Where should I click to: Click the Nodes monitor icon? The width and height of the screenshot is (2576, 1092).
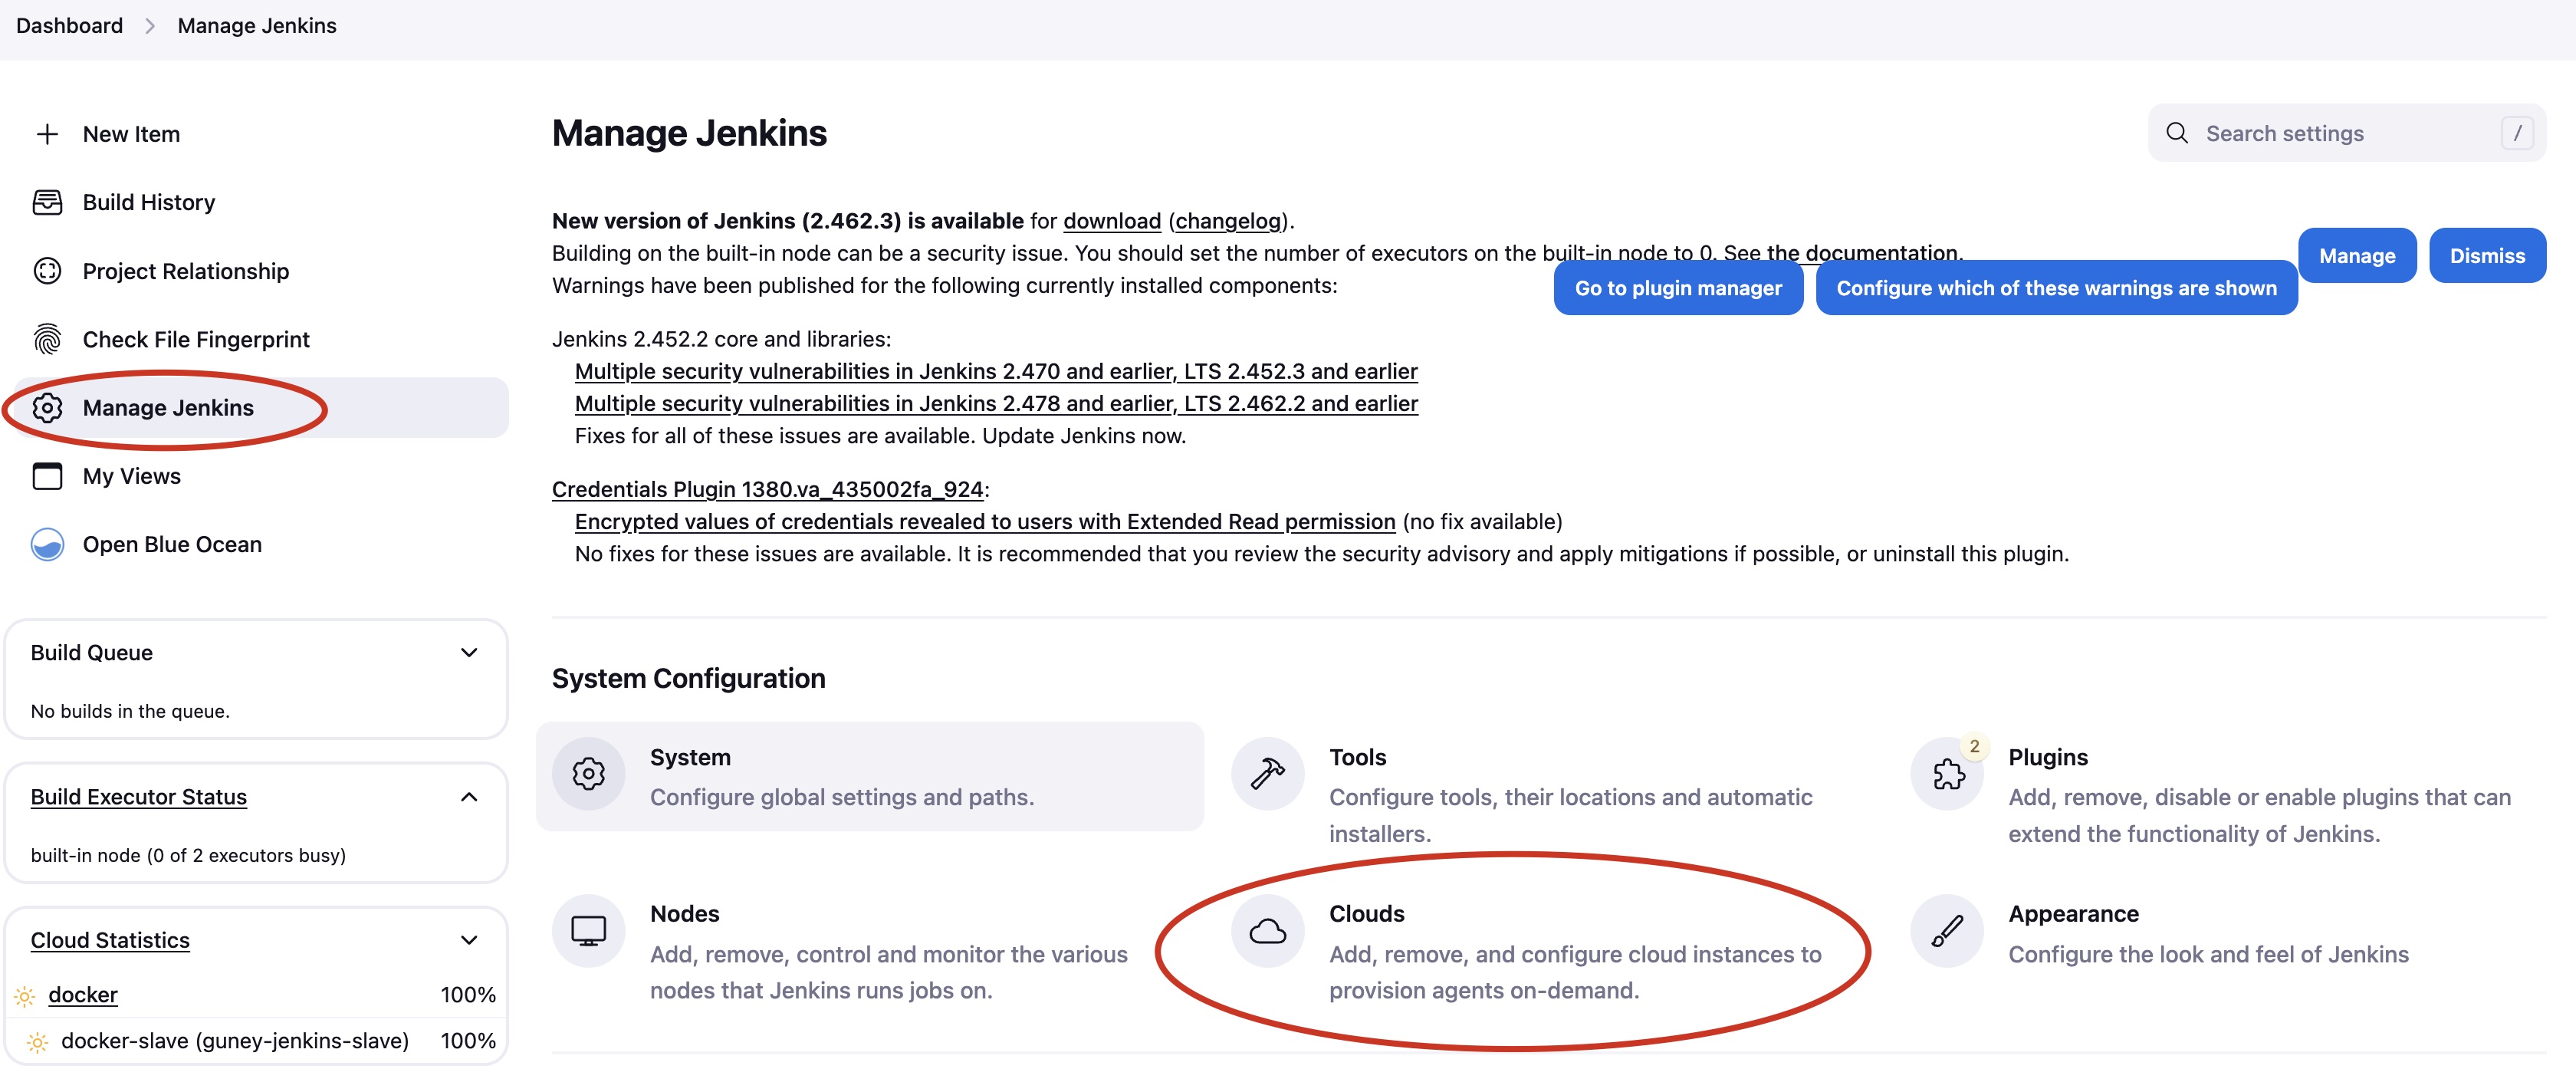pyautogui.click(x=588, y=930)
